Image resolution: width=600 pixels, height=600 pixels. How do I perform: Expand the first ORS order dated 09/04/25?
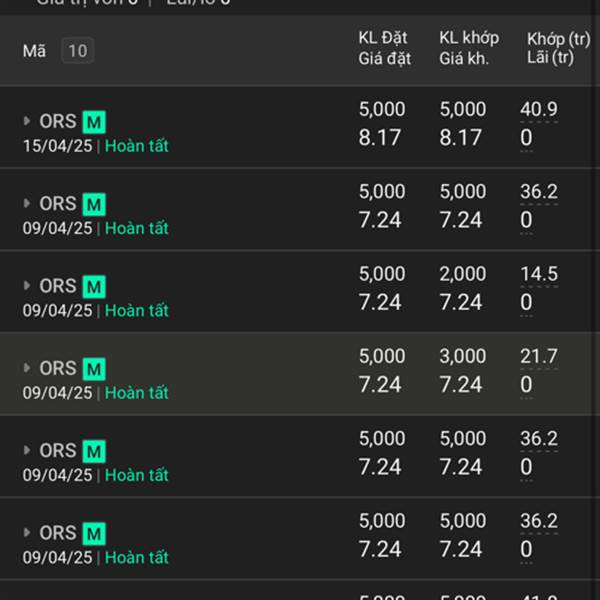point(27,203)
